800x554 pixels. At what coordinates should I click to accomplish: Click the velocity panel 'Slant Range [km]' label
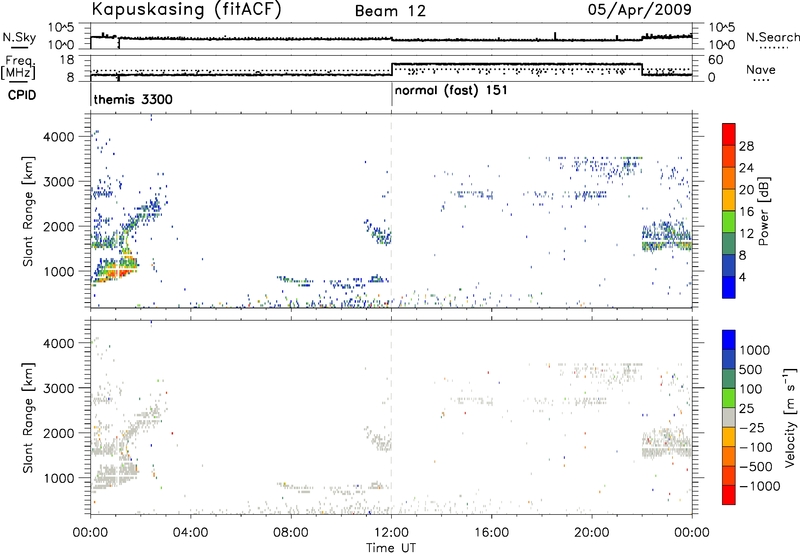click(28, 418)
